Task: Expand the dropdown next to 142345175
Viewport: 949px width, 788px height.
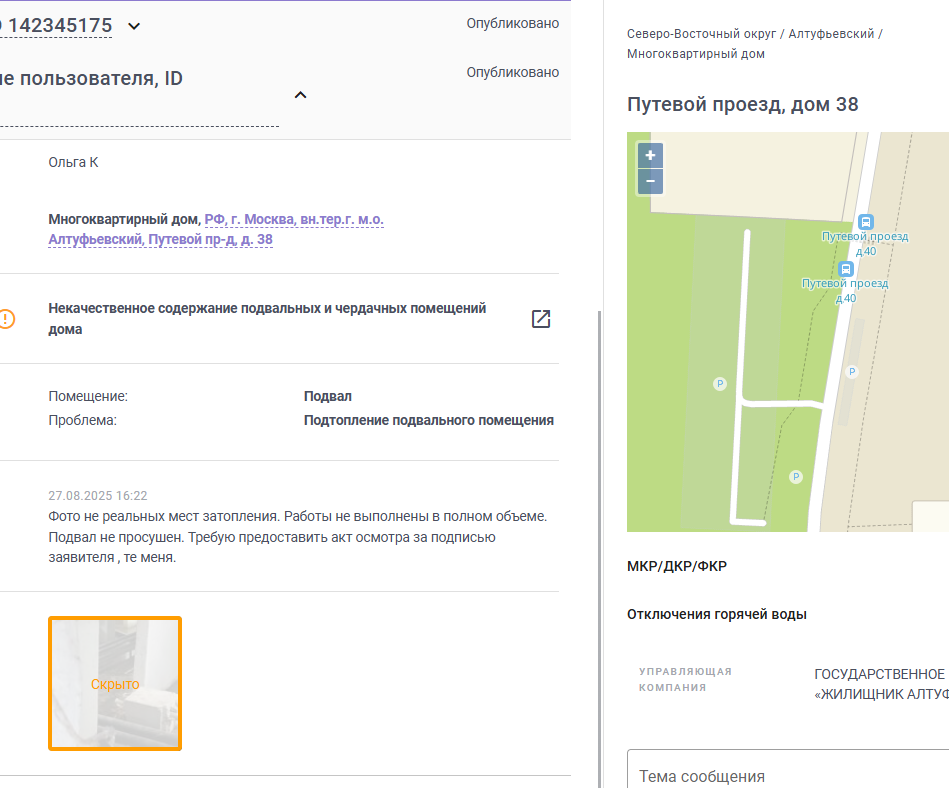Action: click(134, 26)
